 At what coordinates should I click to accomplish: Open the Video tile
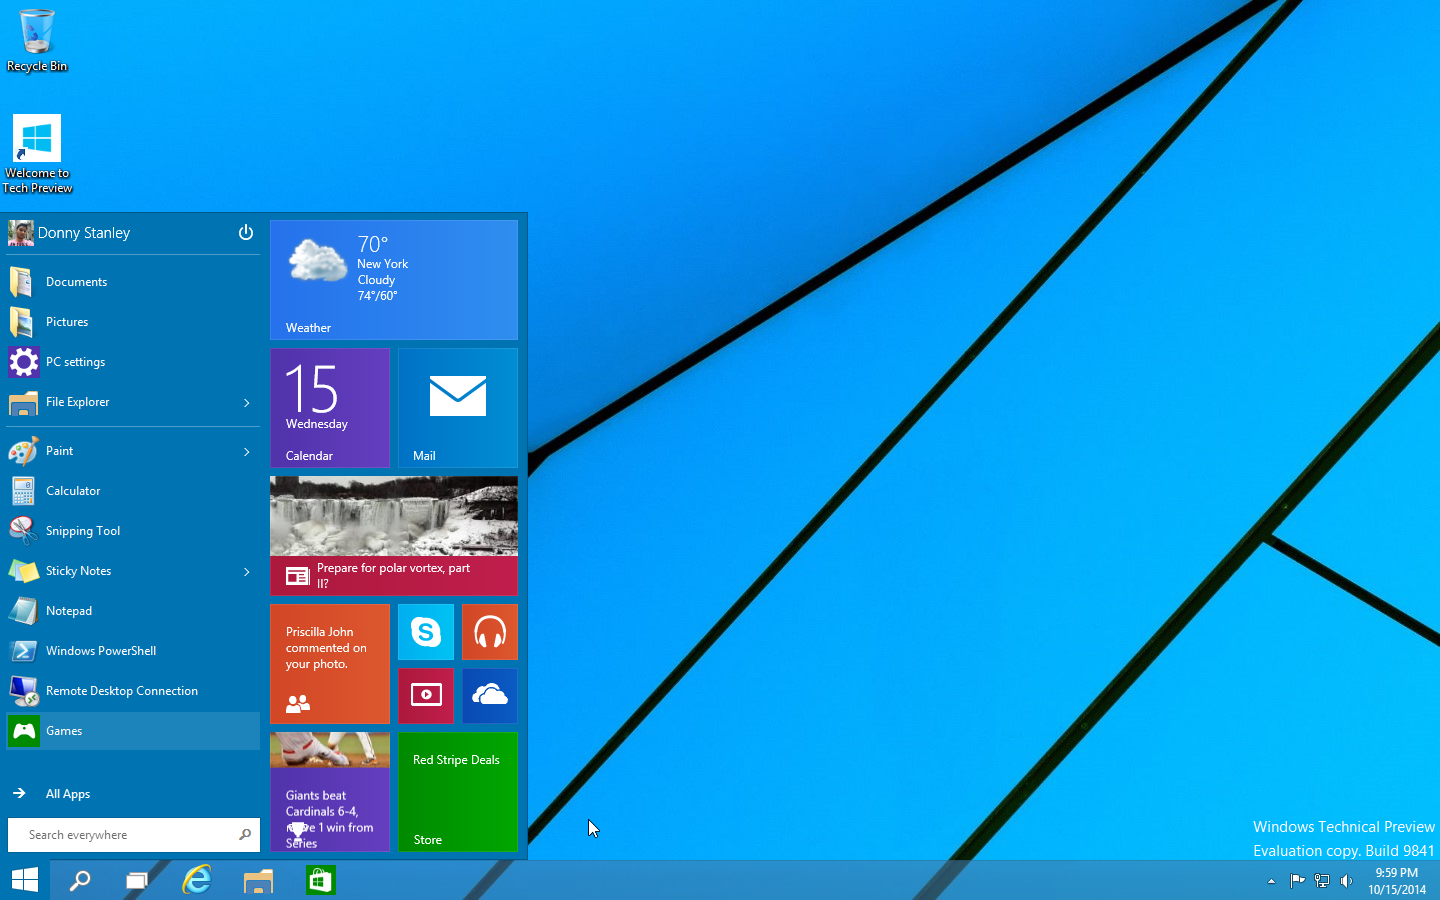426,695
